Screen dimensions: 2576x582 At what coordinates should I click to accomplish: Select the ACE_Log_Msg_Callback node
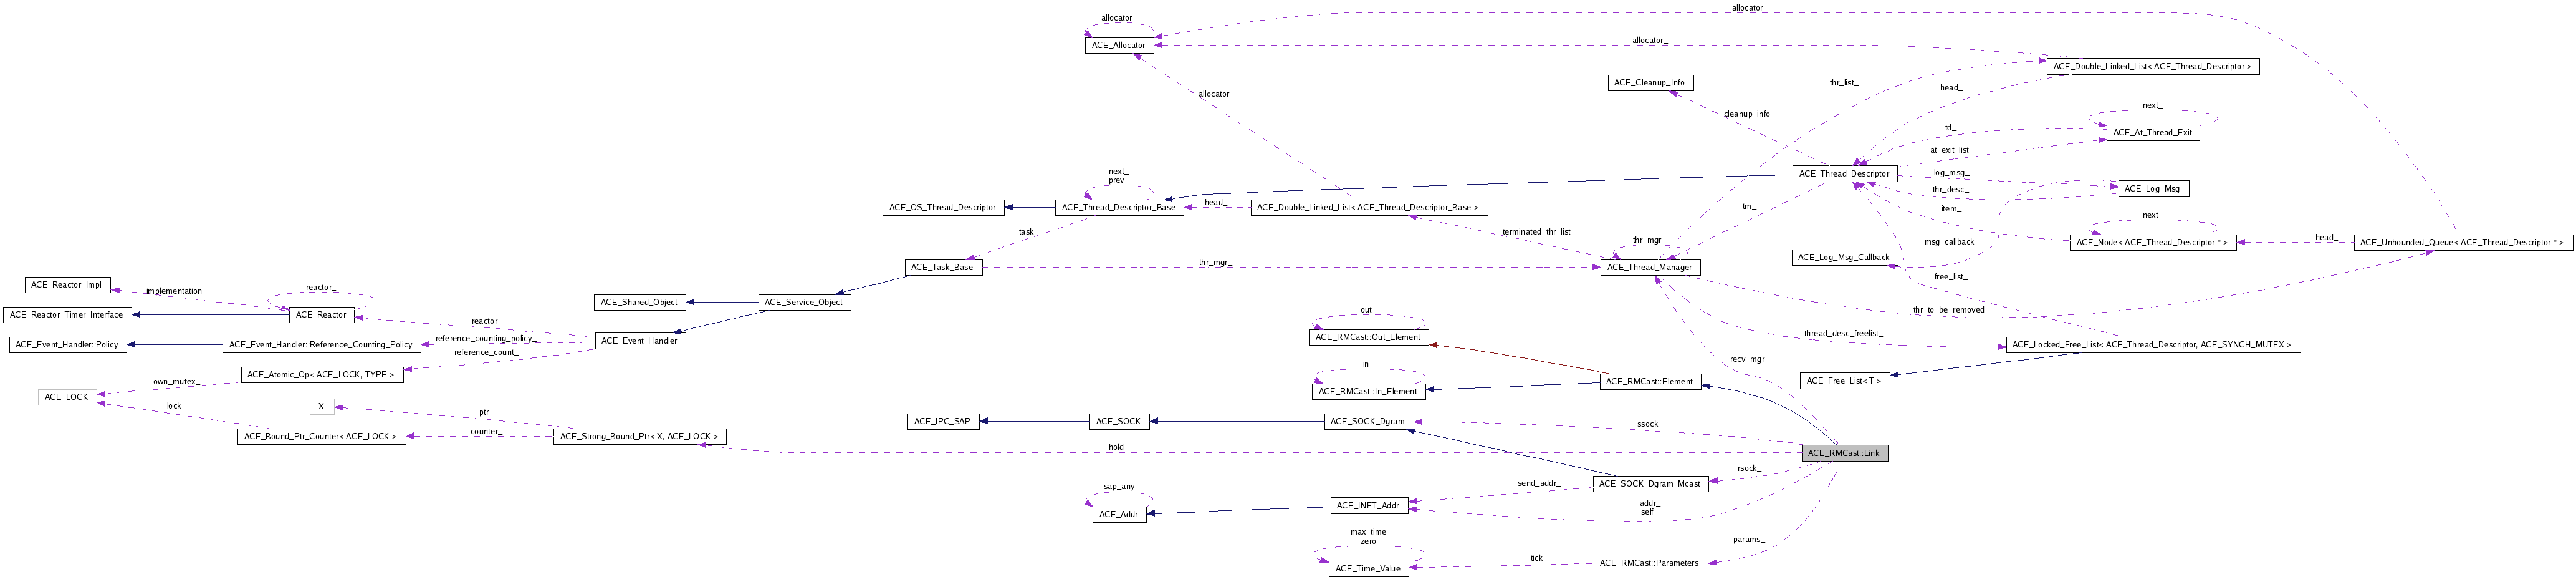click(1844, 257)
